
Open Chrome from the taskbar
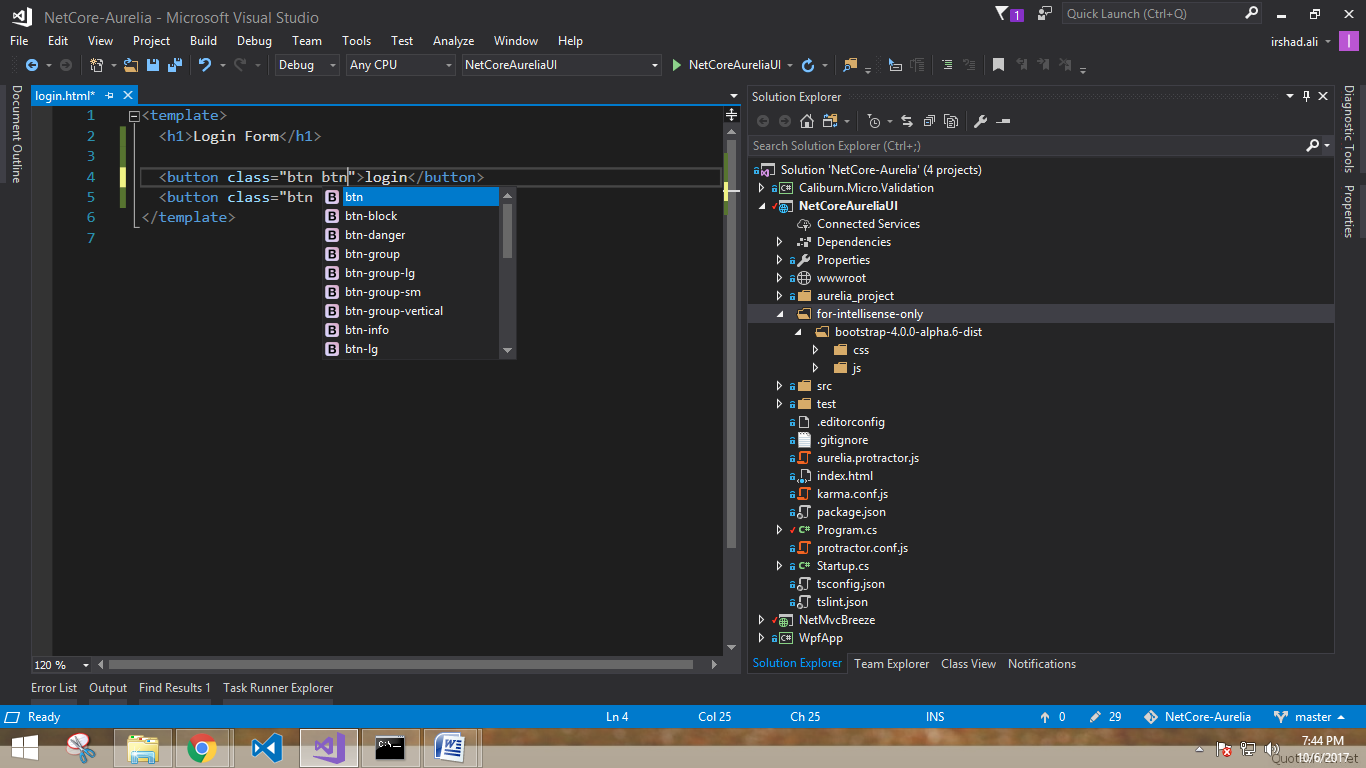coord(202,747)
